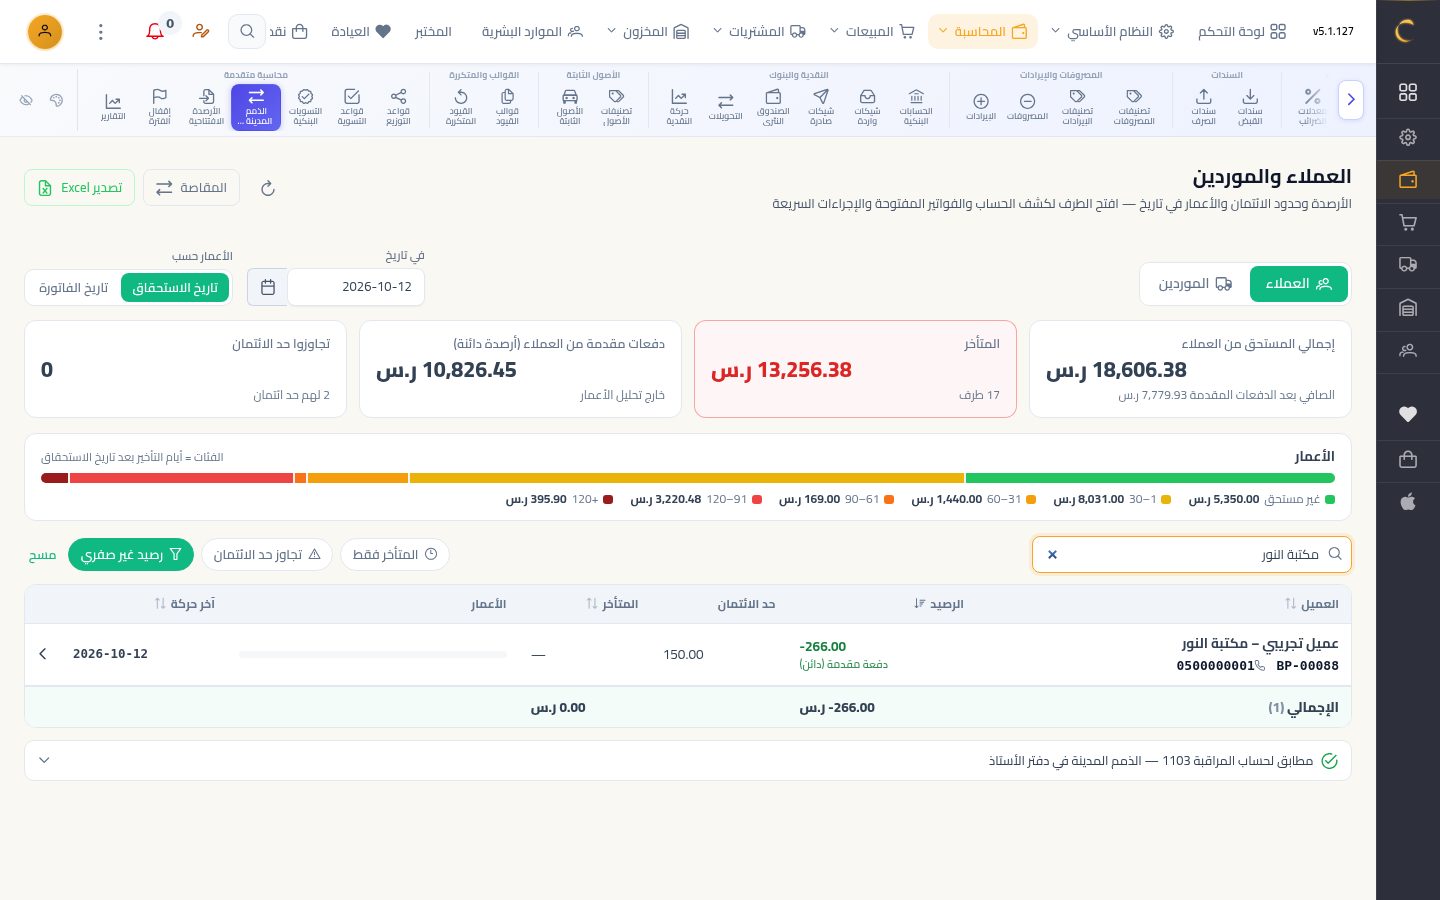Click the تصدير Excel export button
This screenshot has height=900, width=1440.
tap(80, 188)
